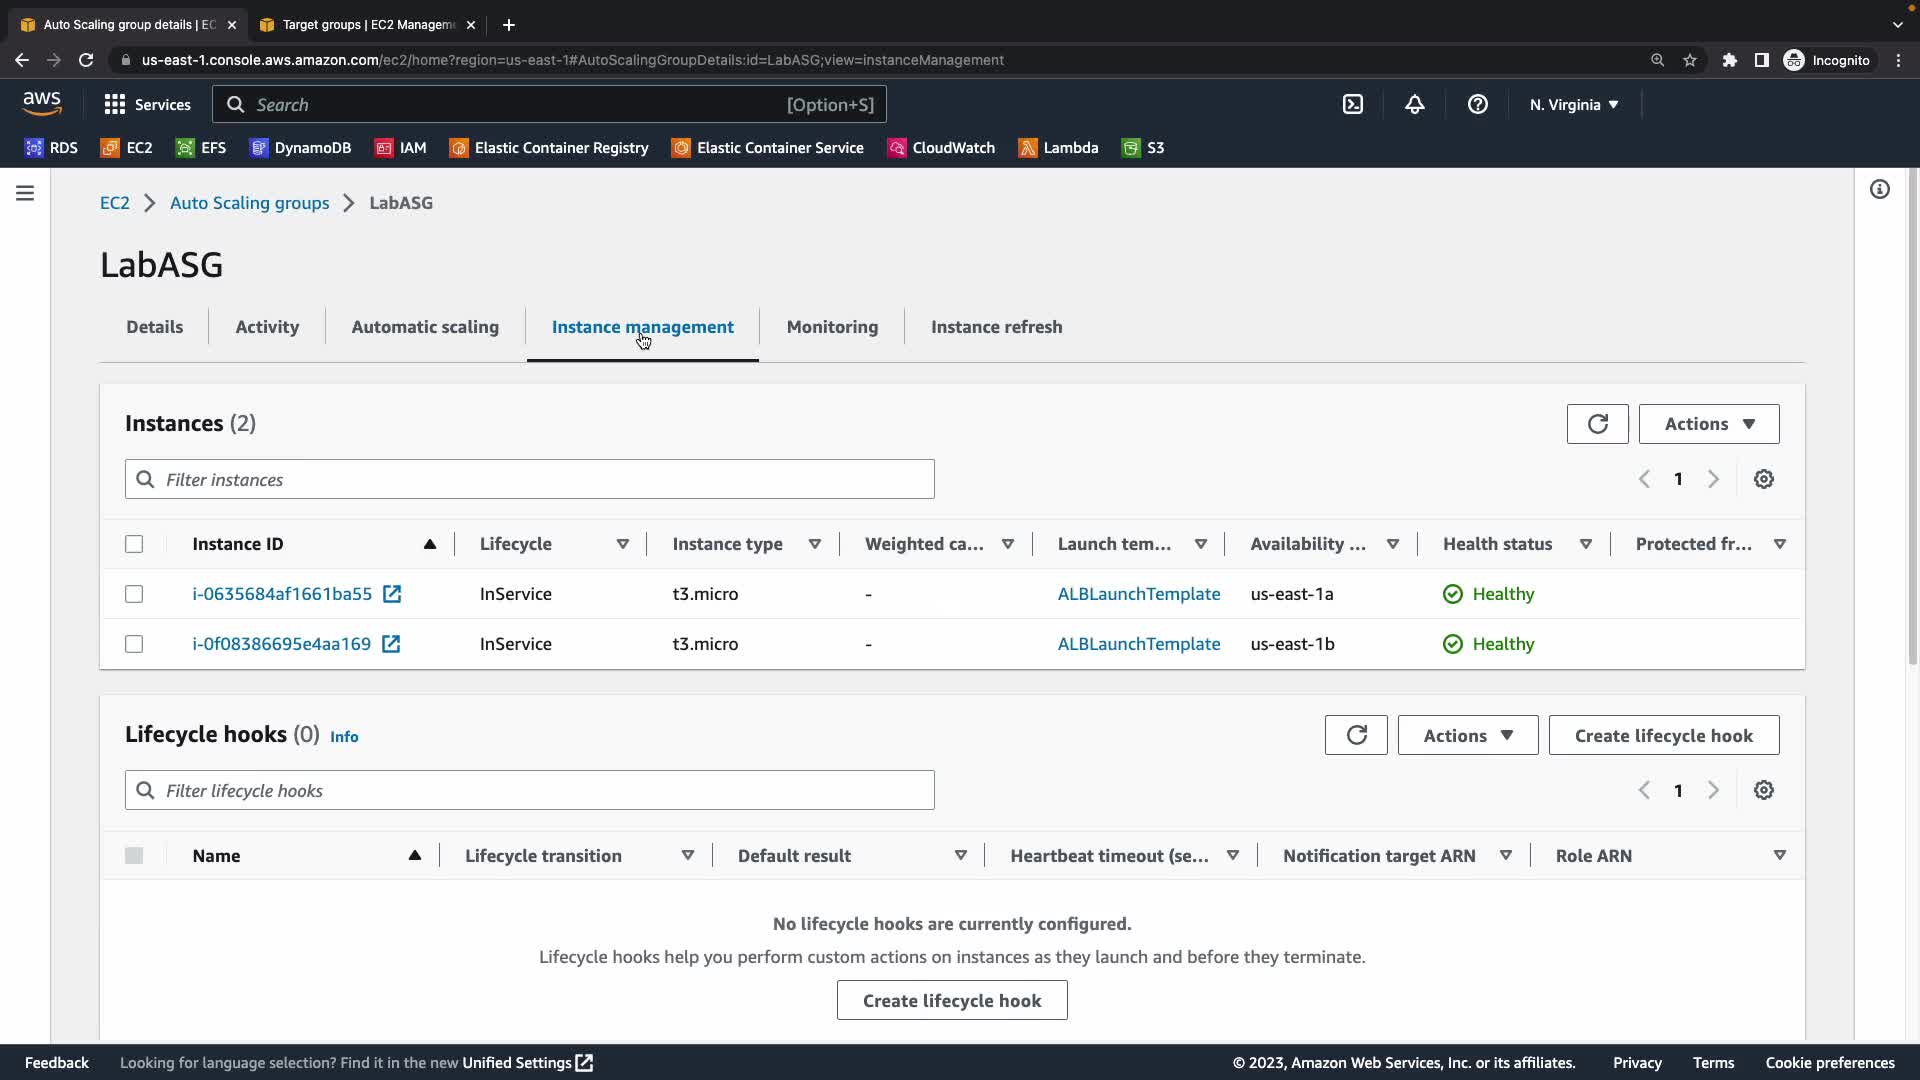
Task: Open AWS CloudShell terminal icon
Action: [x=1352, y=105]
